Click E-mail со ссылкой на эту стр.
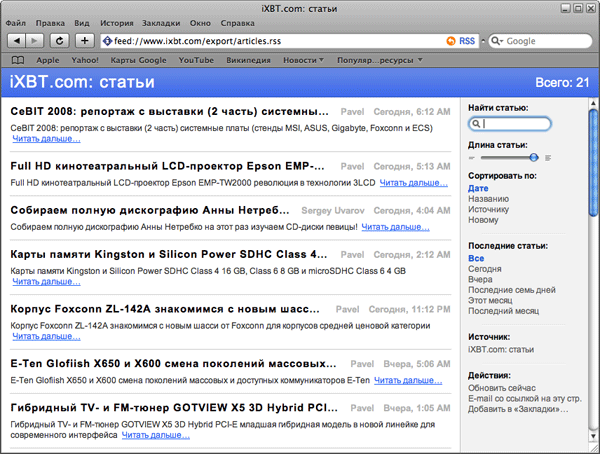Image resolution: width=600 pixels, height=454 pixels. point(525,398)
